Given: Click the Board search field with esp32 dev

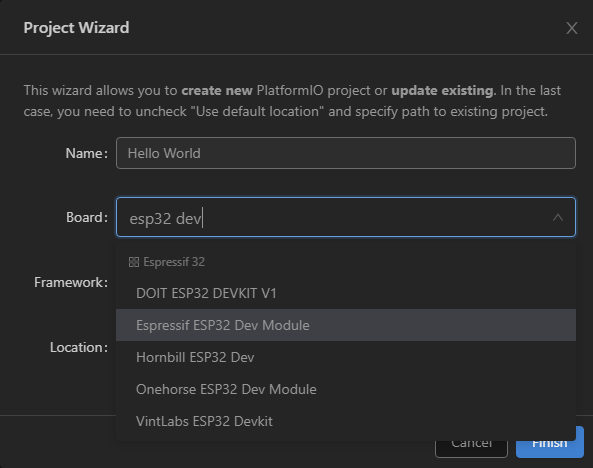Looking at the screenshot, I should click(346, 217).
